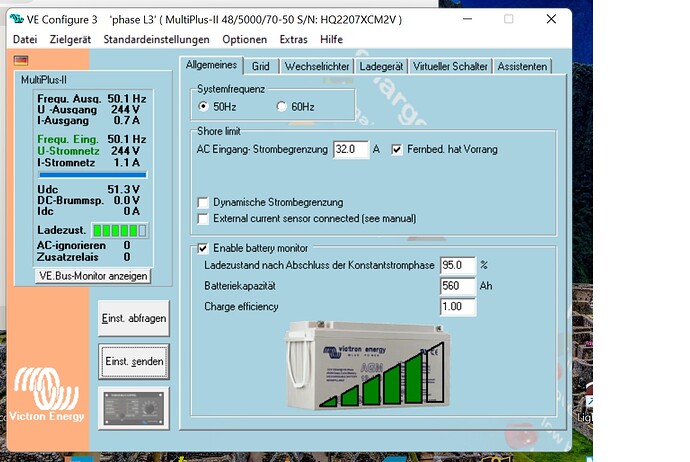
Task: Toggle Enable battery monitor checkbox
Action: tap(203, 248)
